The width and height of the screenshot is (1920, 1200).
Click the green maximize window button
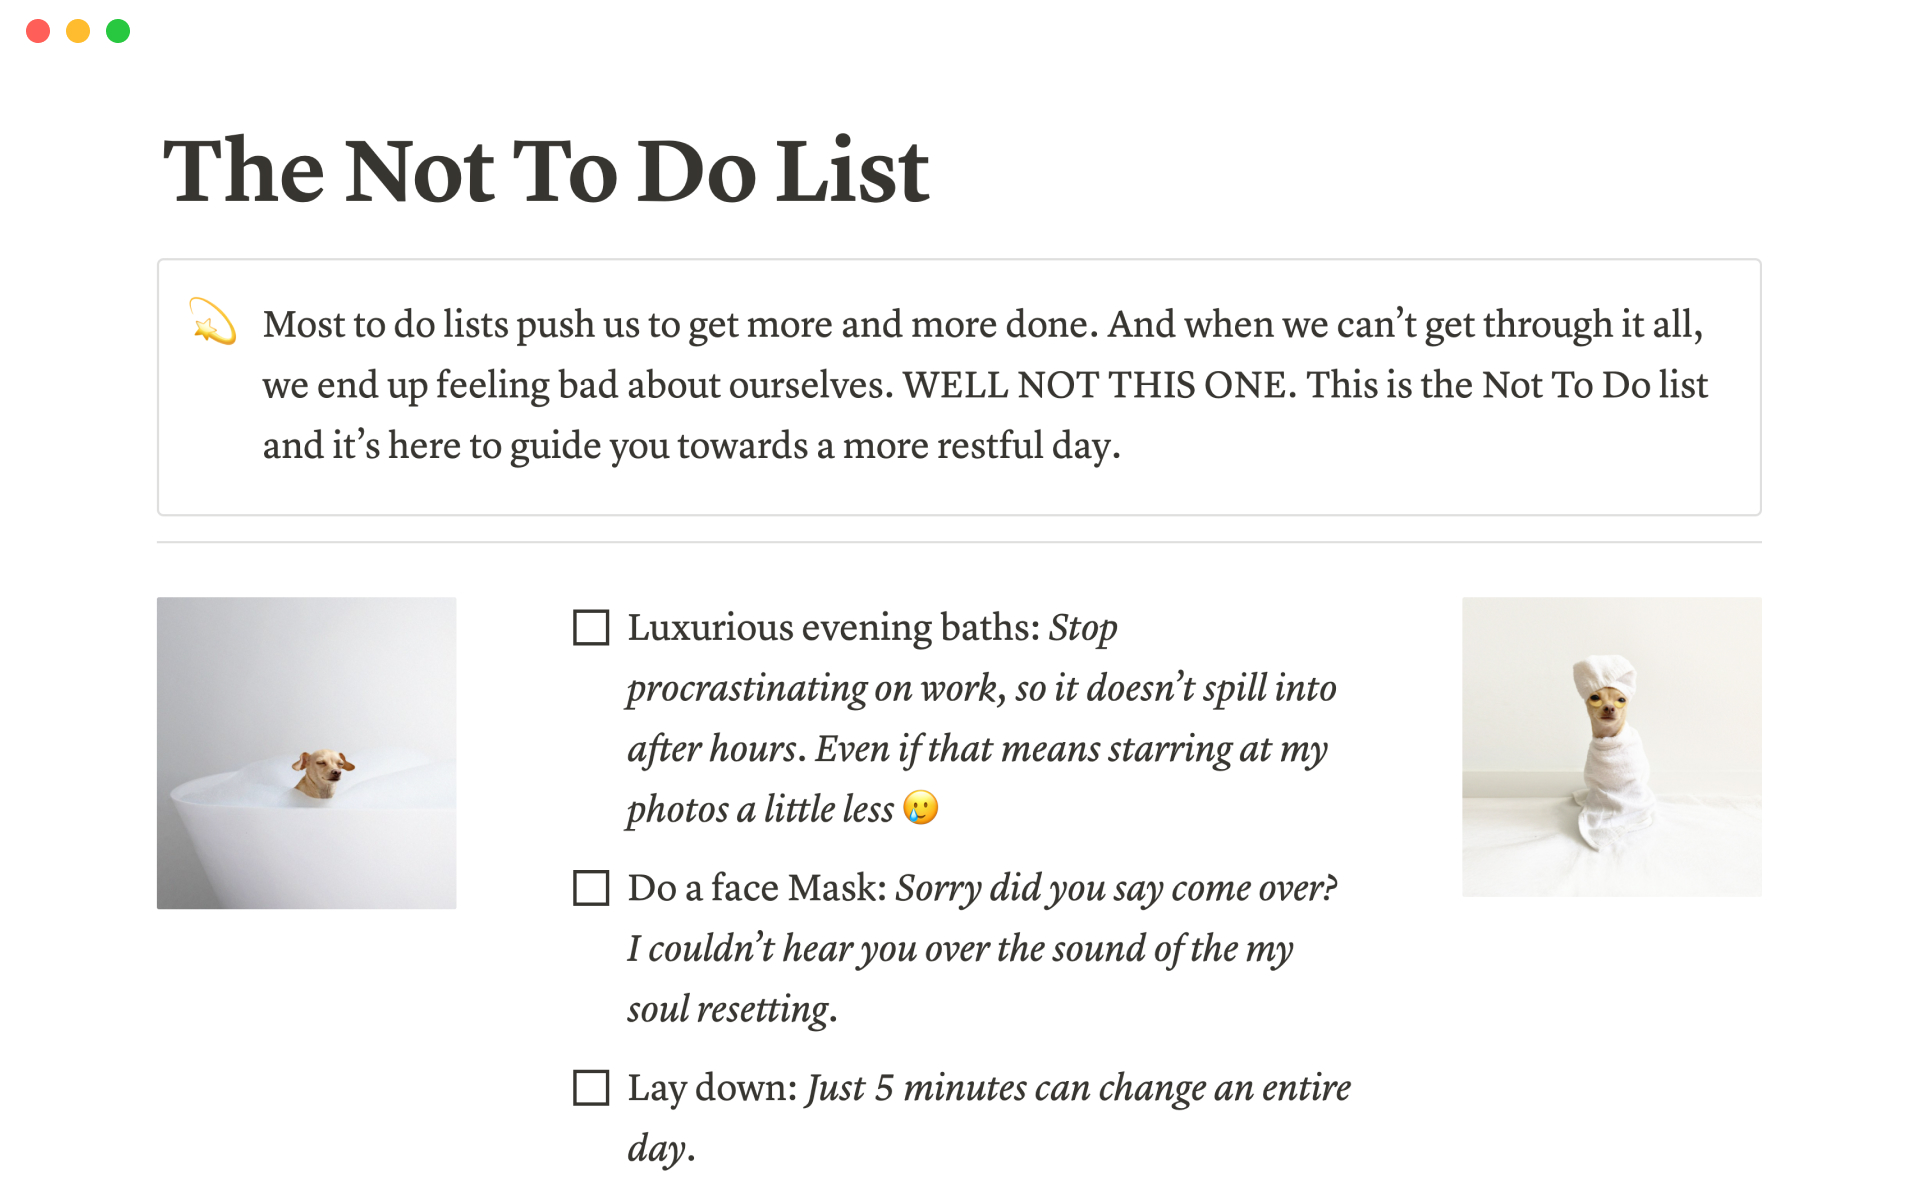[118, 31]
